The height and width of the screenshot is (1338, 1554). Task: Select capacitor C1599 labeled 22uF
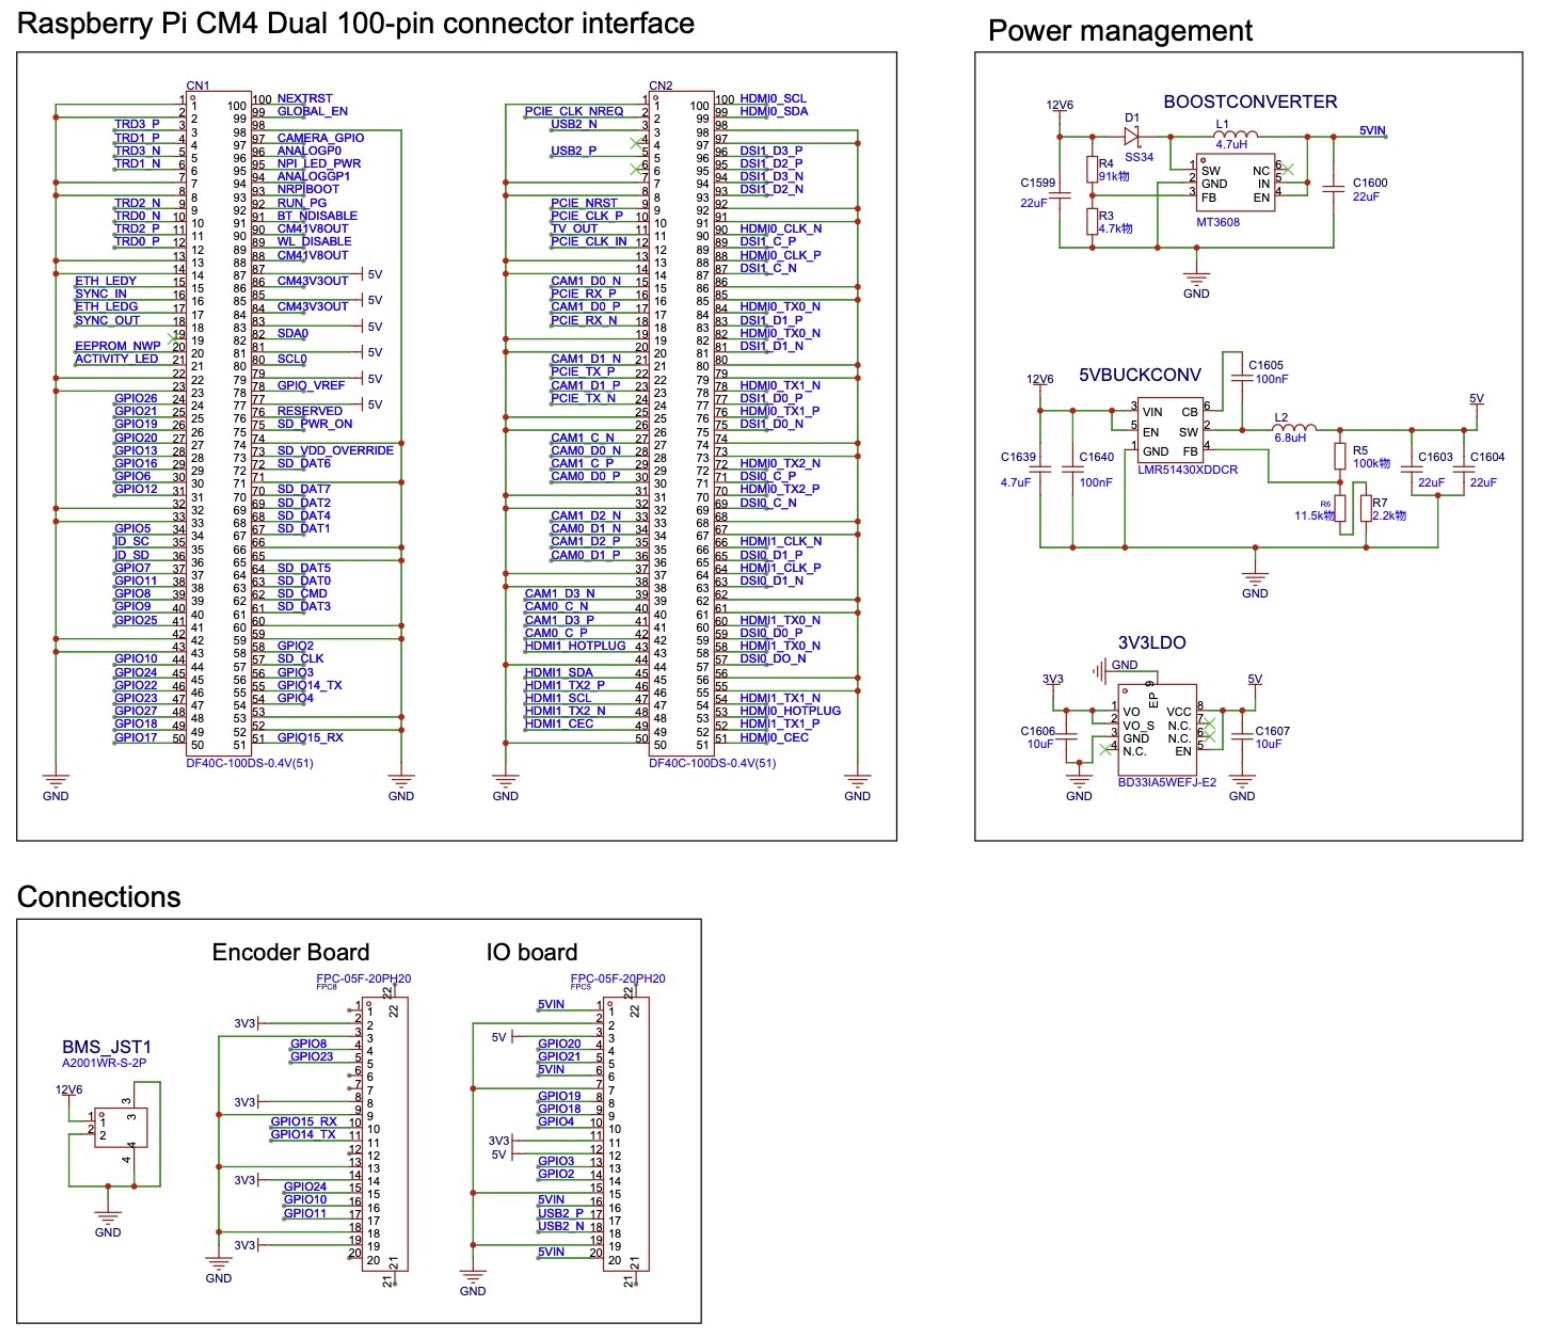(1060, 195)
